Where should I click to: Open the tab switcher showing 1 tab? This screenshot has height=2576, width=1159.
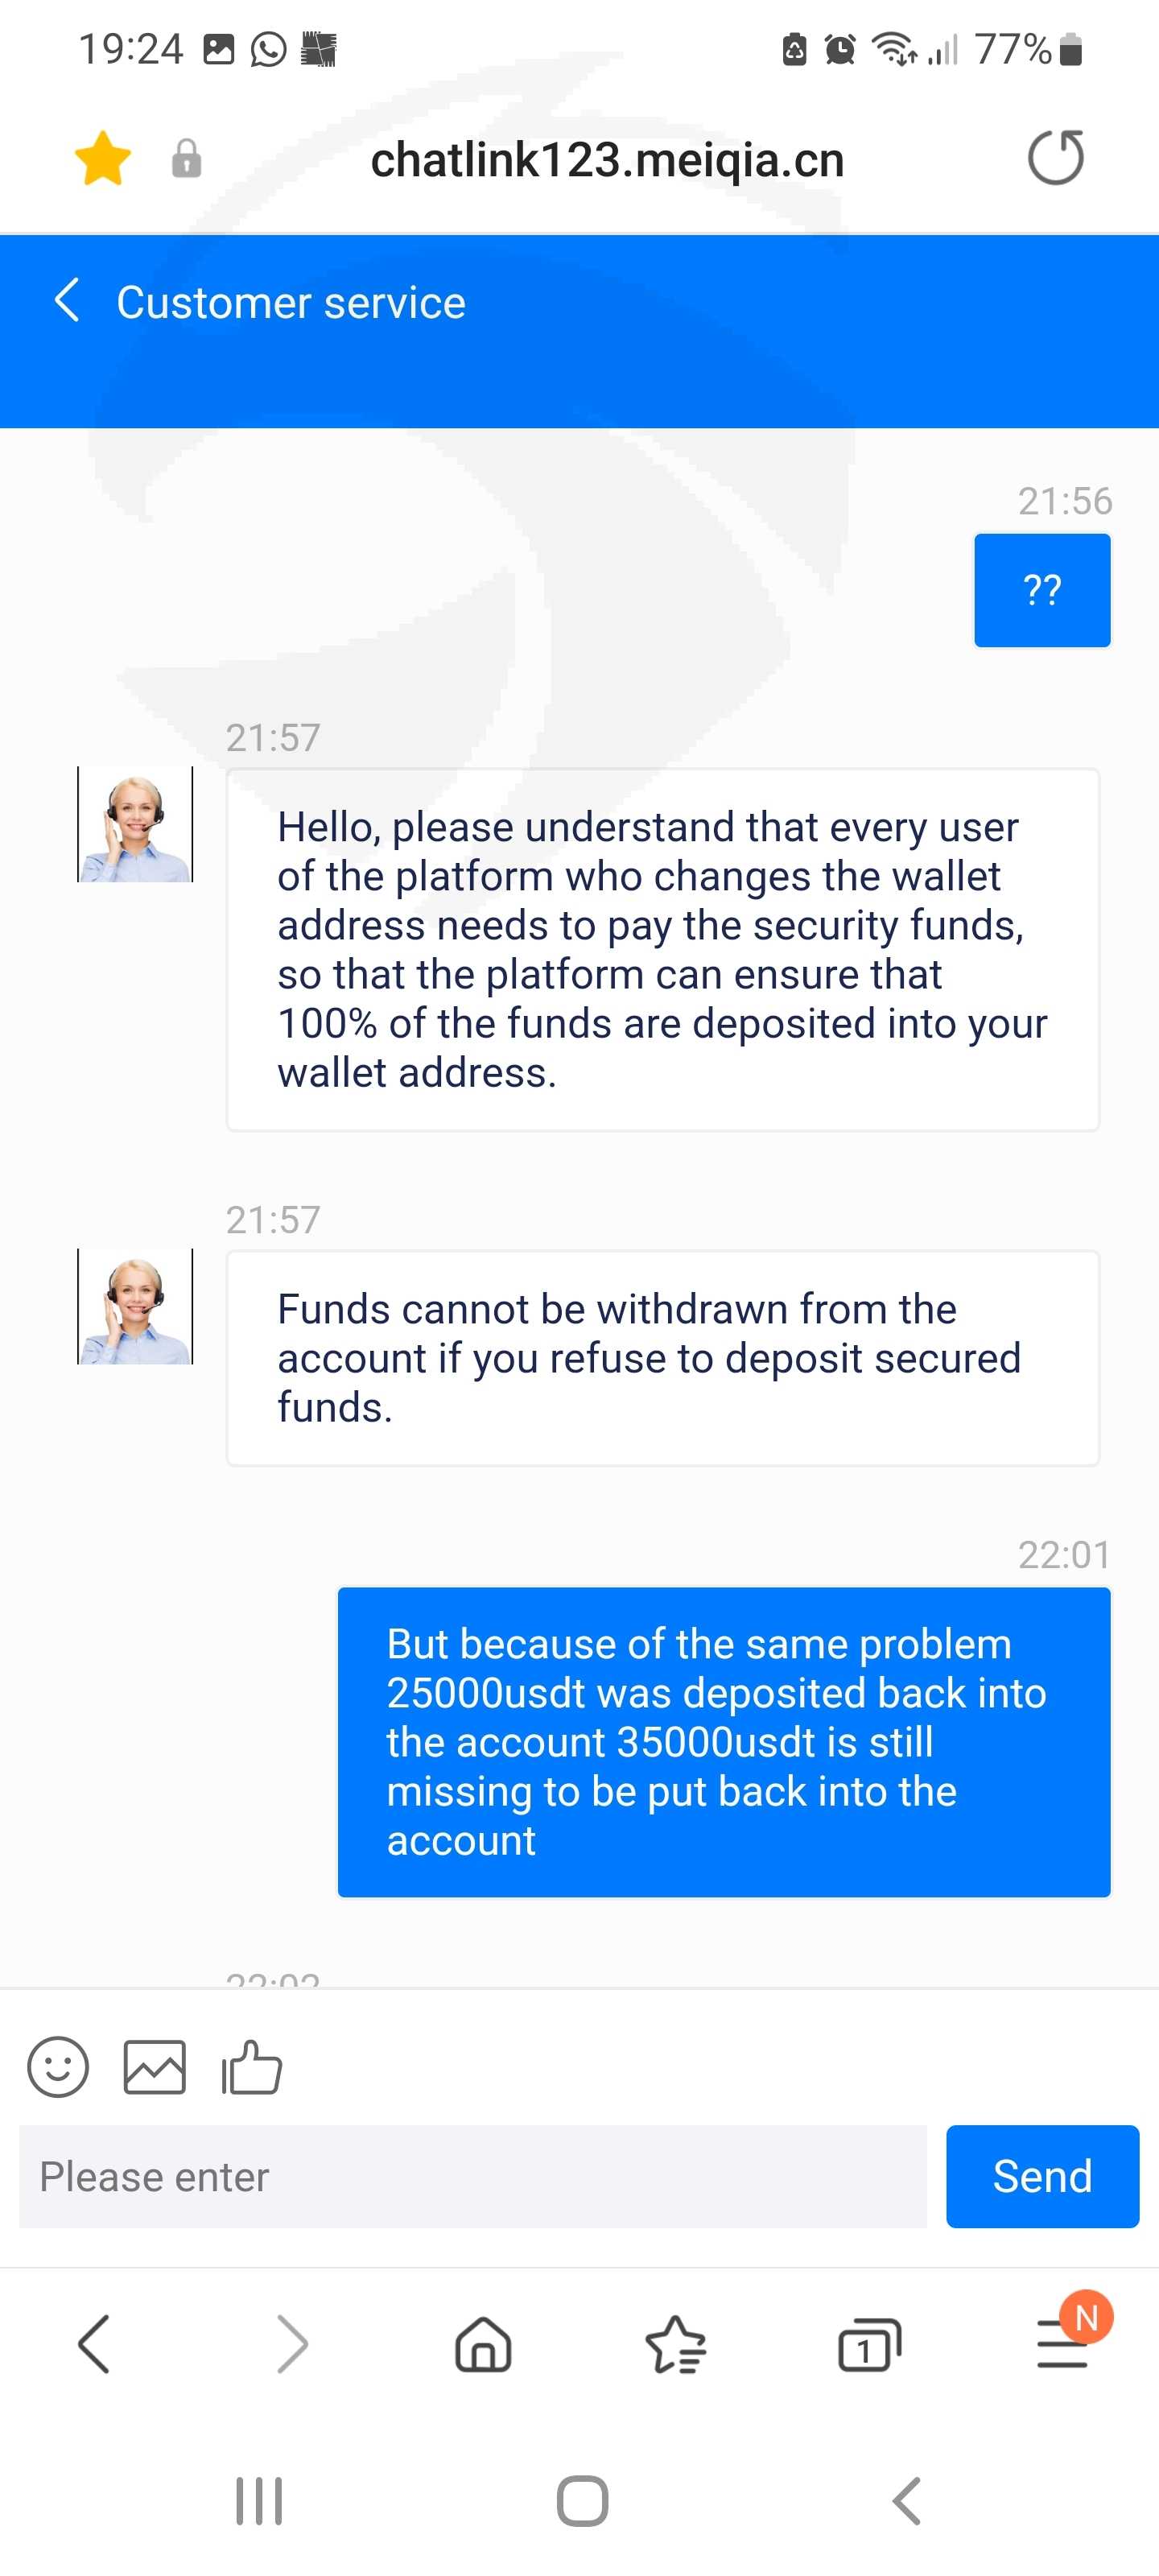(869, 2345)
